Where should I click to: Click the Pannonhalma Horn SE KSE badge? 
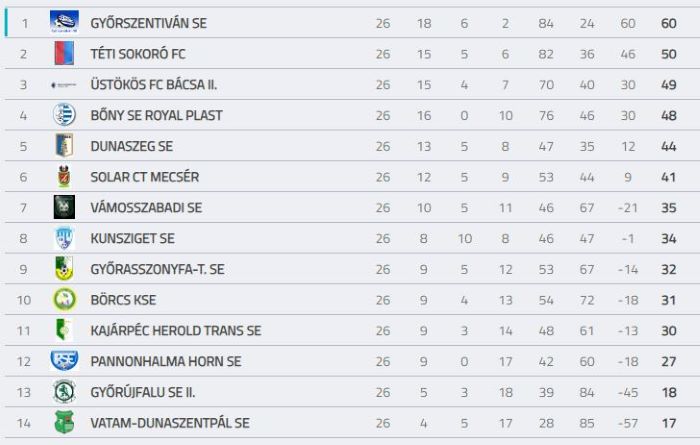point(64,361)
